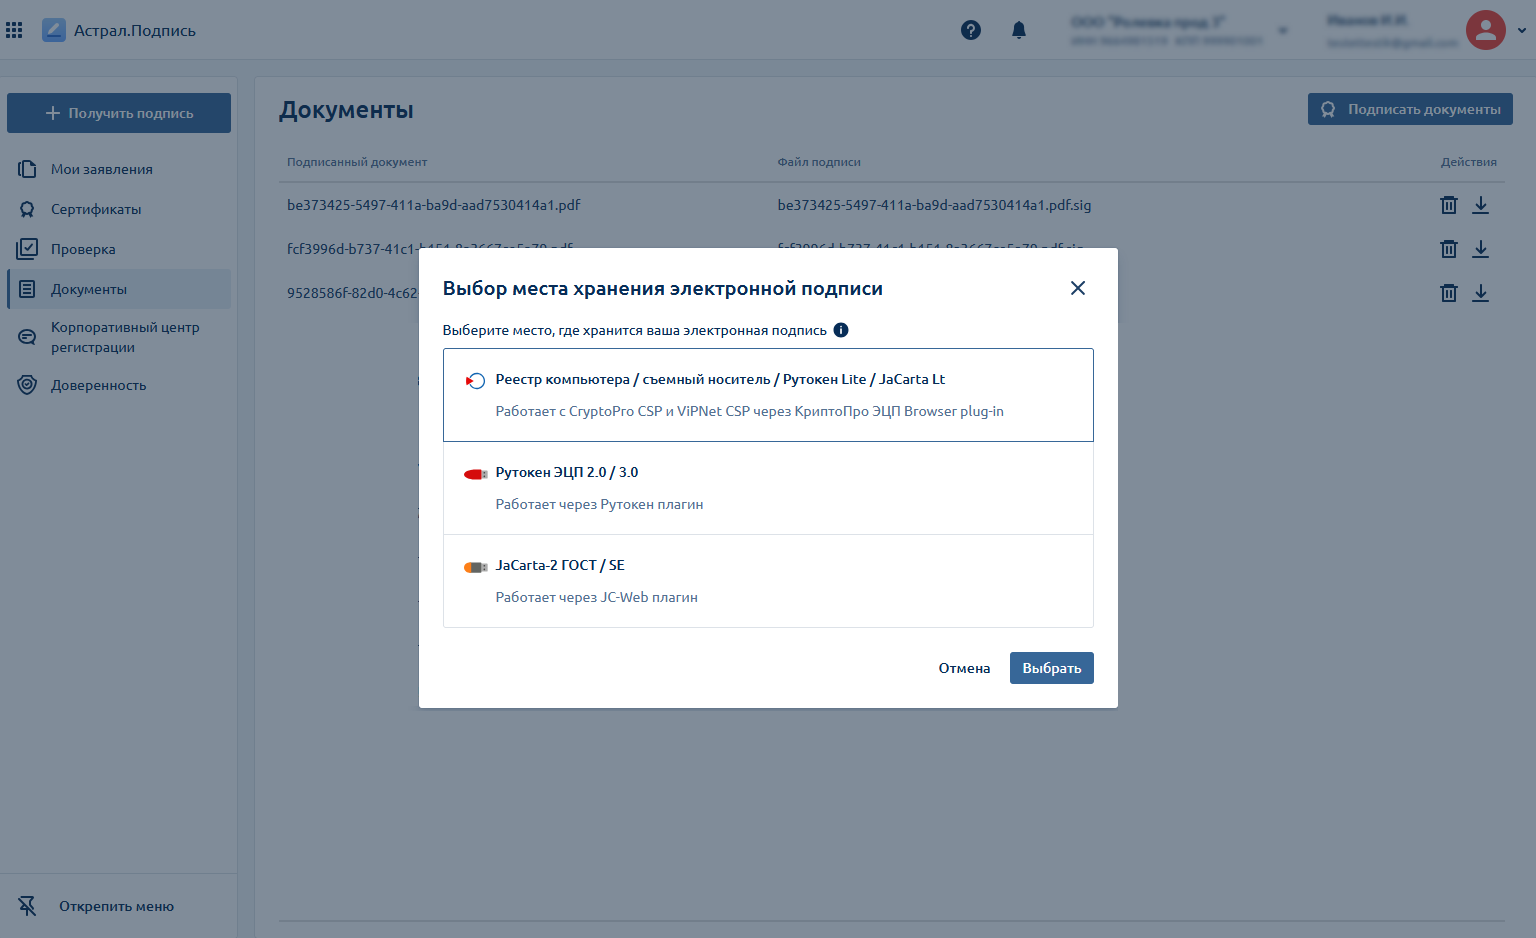The width and height of the screenshot is (1536, 938).
Task: Download the third document in the list
Action: tap(1481, 293)
